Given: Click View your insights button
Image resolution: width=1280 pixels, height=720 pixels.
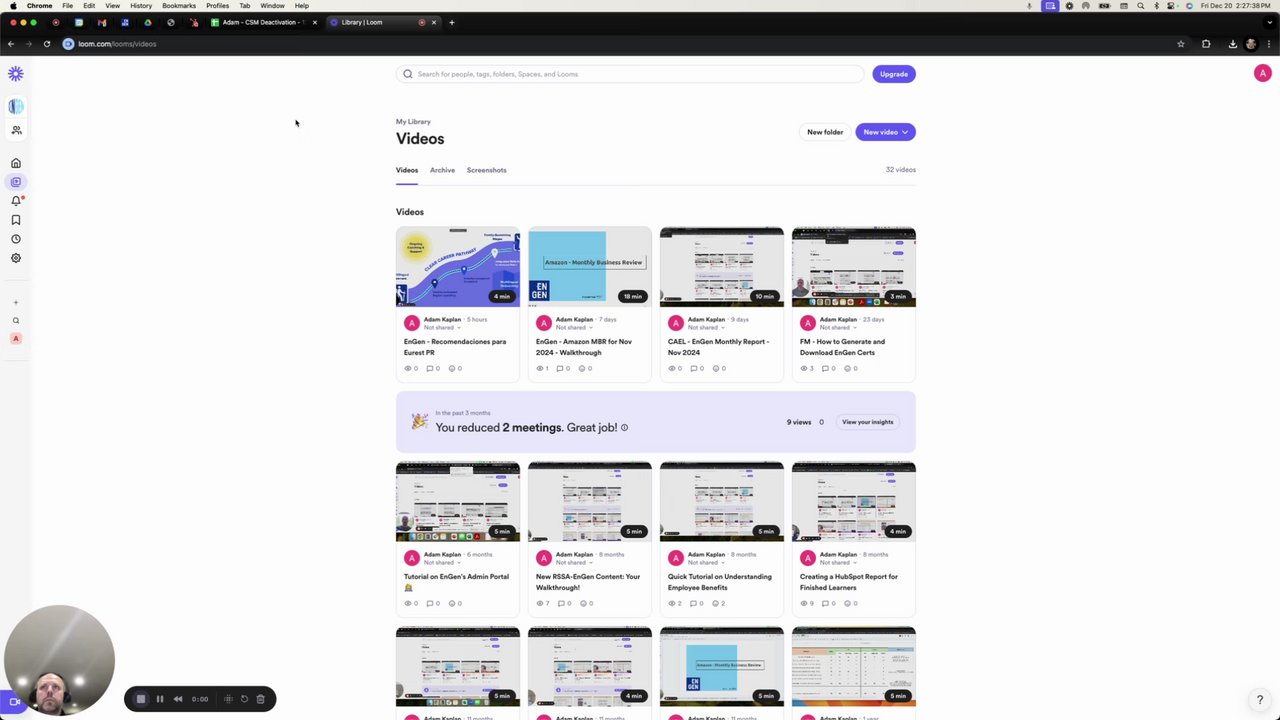Looking at the screenshot, I should pyautogui.click(x=867, y=422).
